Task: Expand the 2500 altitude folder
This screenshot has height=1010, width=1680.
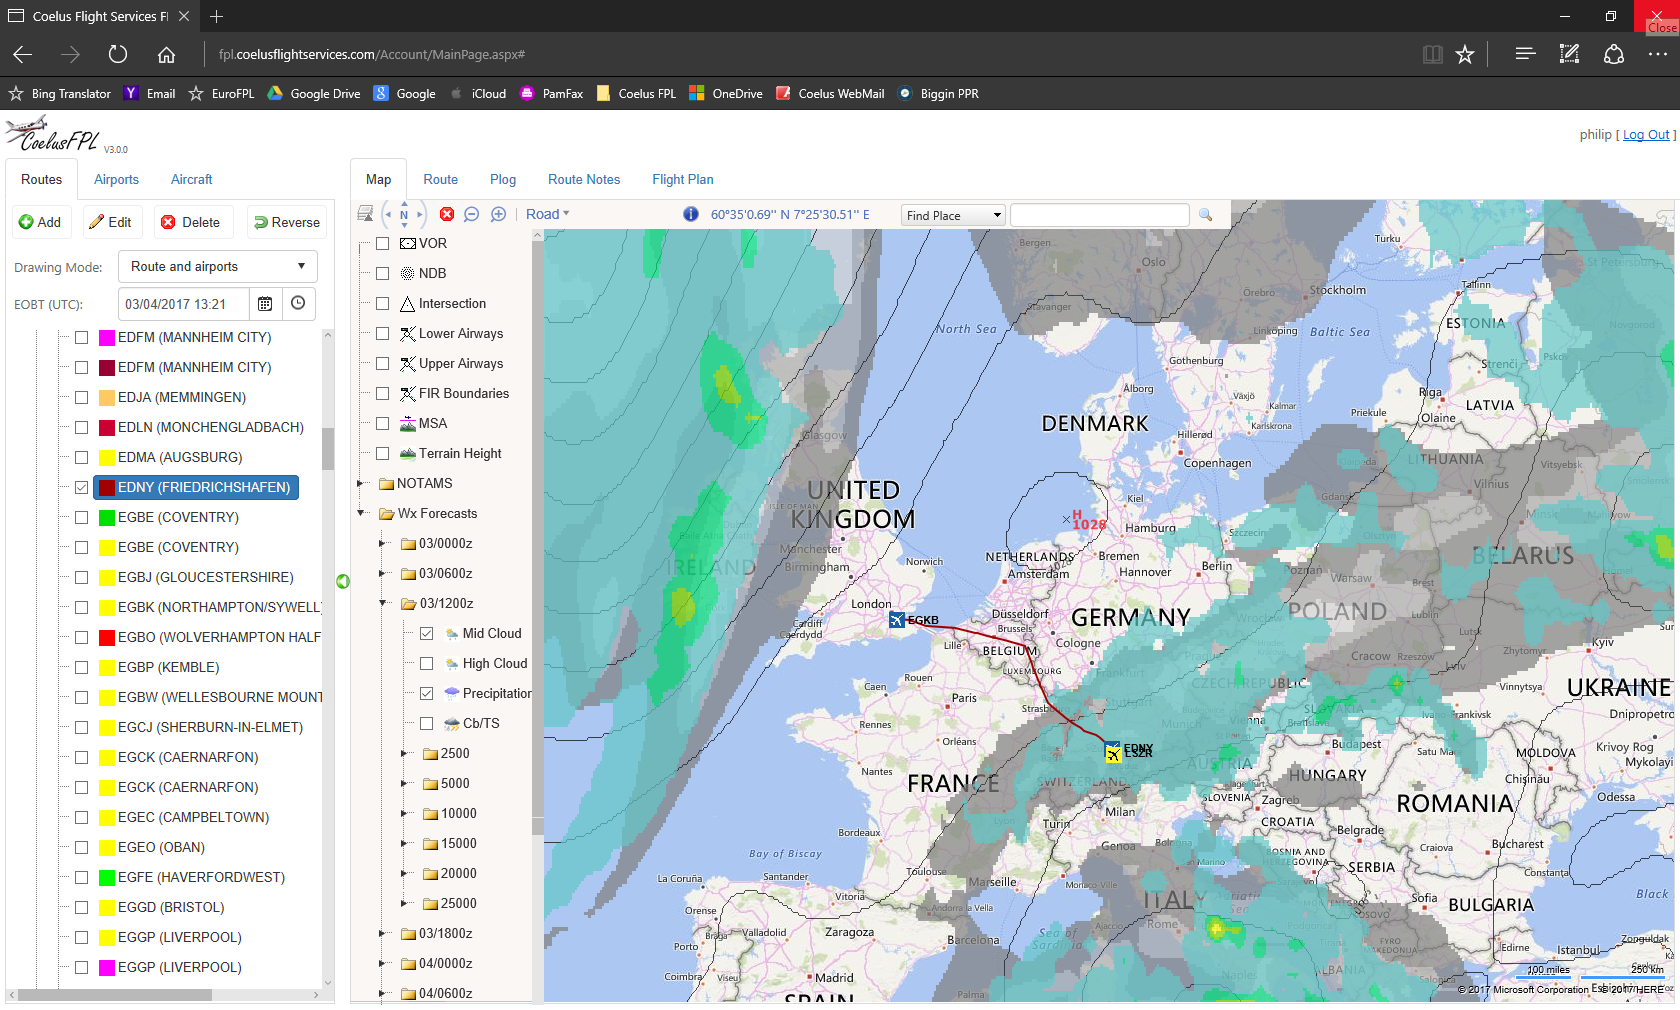Action: tap(404, 753)
